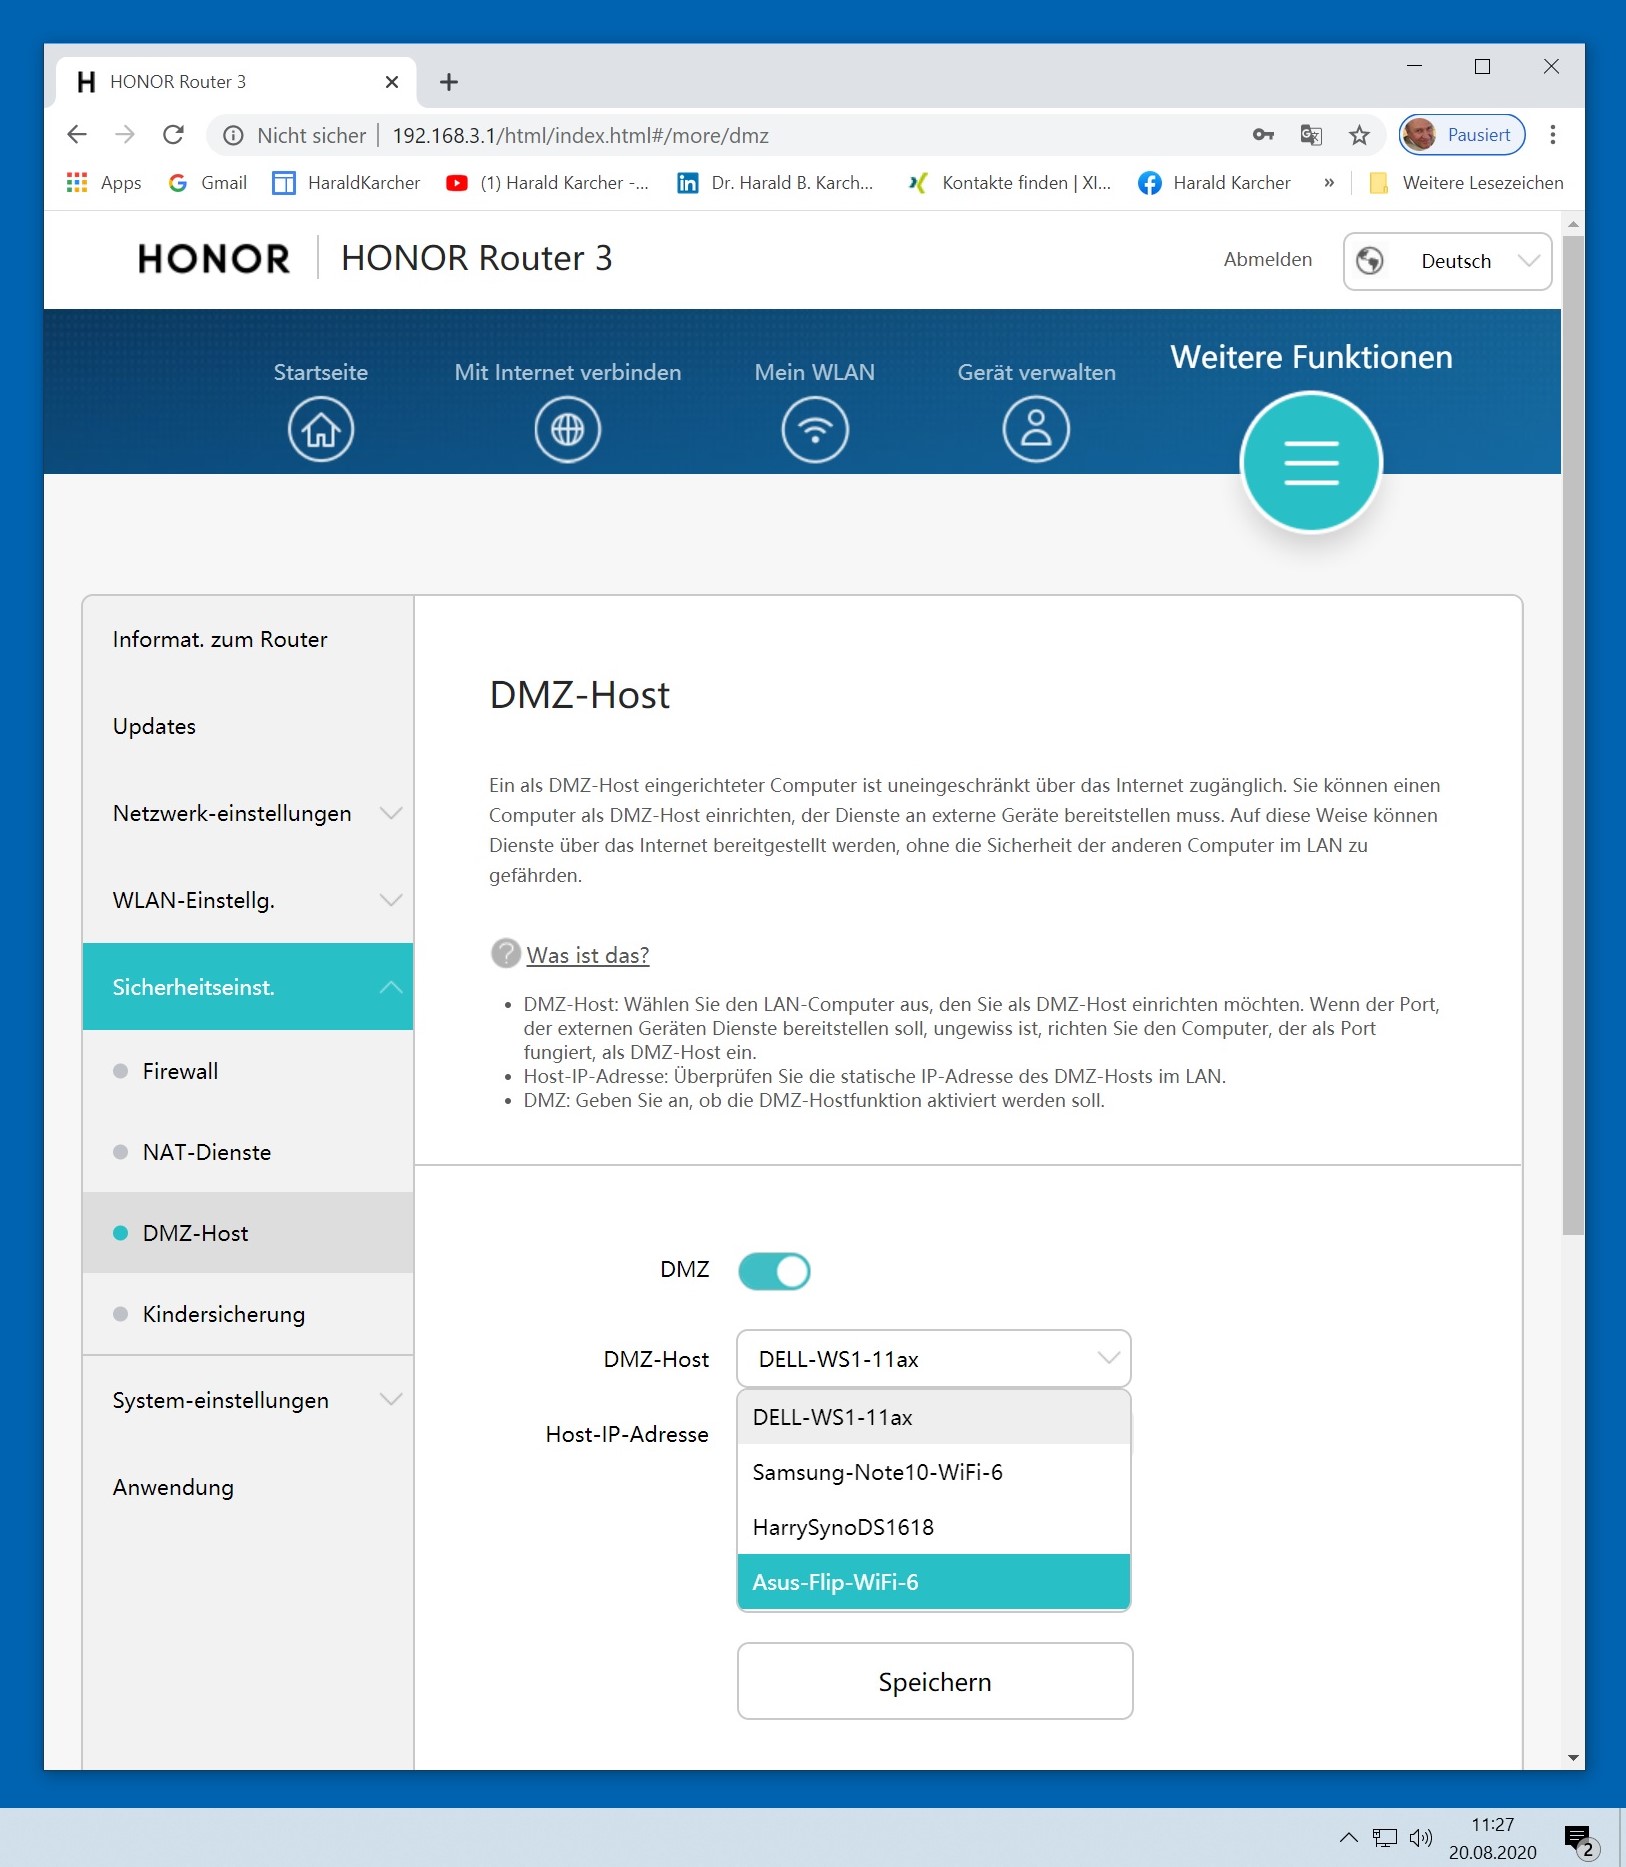The height and width of the screenshot is (1867, 1626).
Task: Click the Gerät verwalten user icon
Action: click(x=1036, y=430)
